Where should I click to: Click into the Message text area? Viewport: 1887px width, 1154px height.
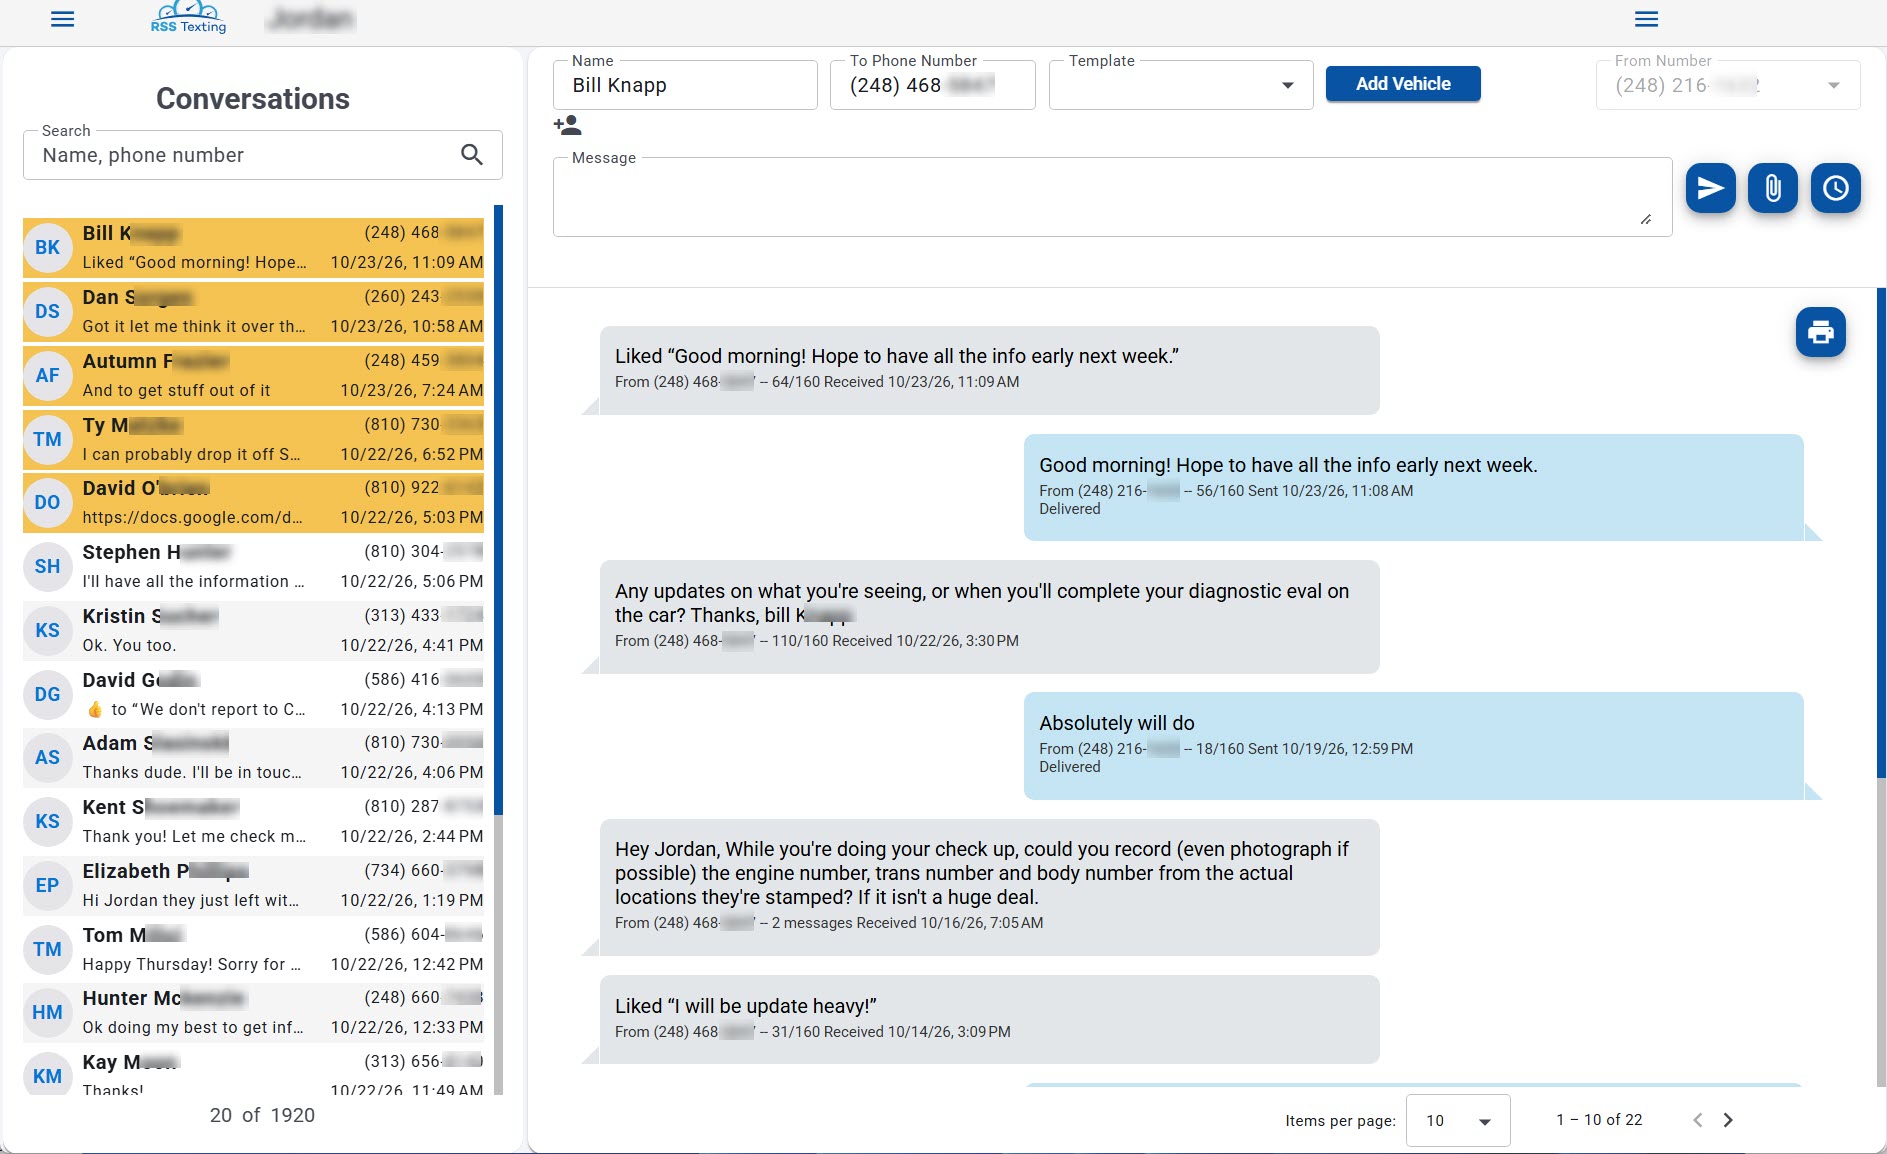tap(1112, 197)
